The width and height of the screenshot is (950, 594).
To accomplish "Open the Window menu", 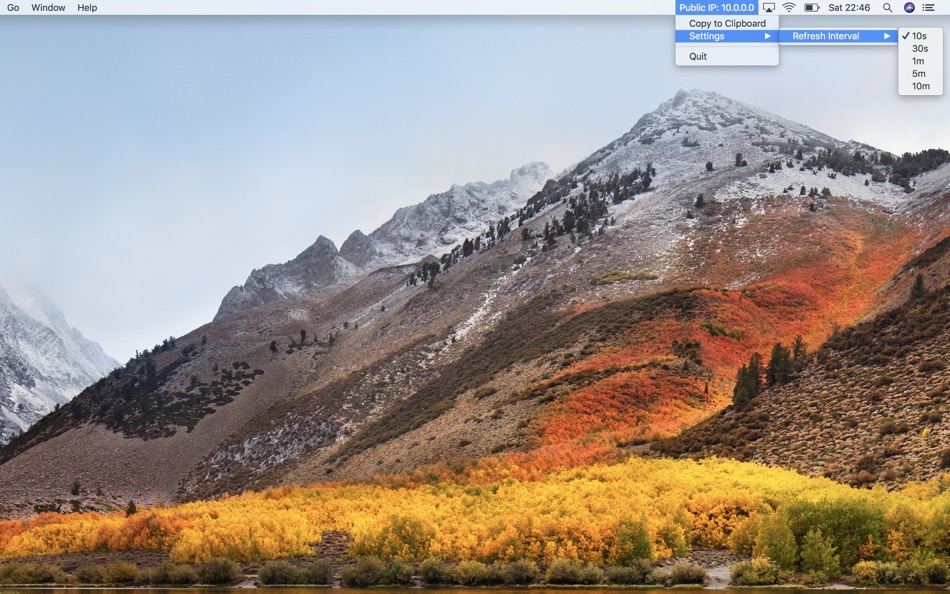I will (x=48, y=8).
